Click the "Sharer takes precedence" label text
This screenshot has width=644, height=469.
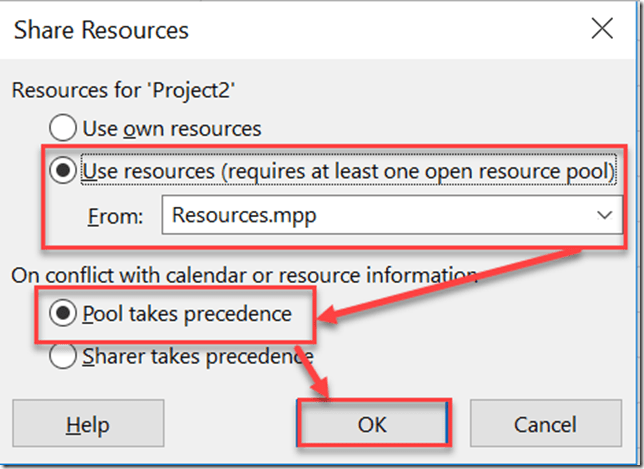pyautogui.click(x=198, y=356)
